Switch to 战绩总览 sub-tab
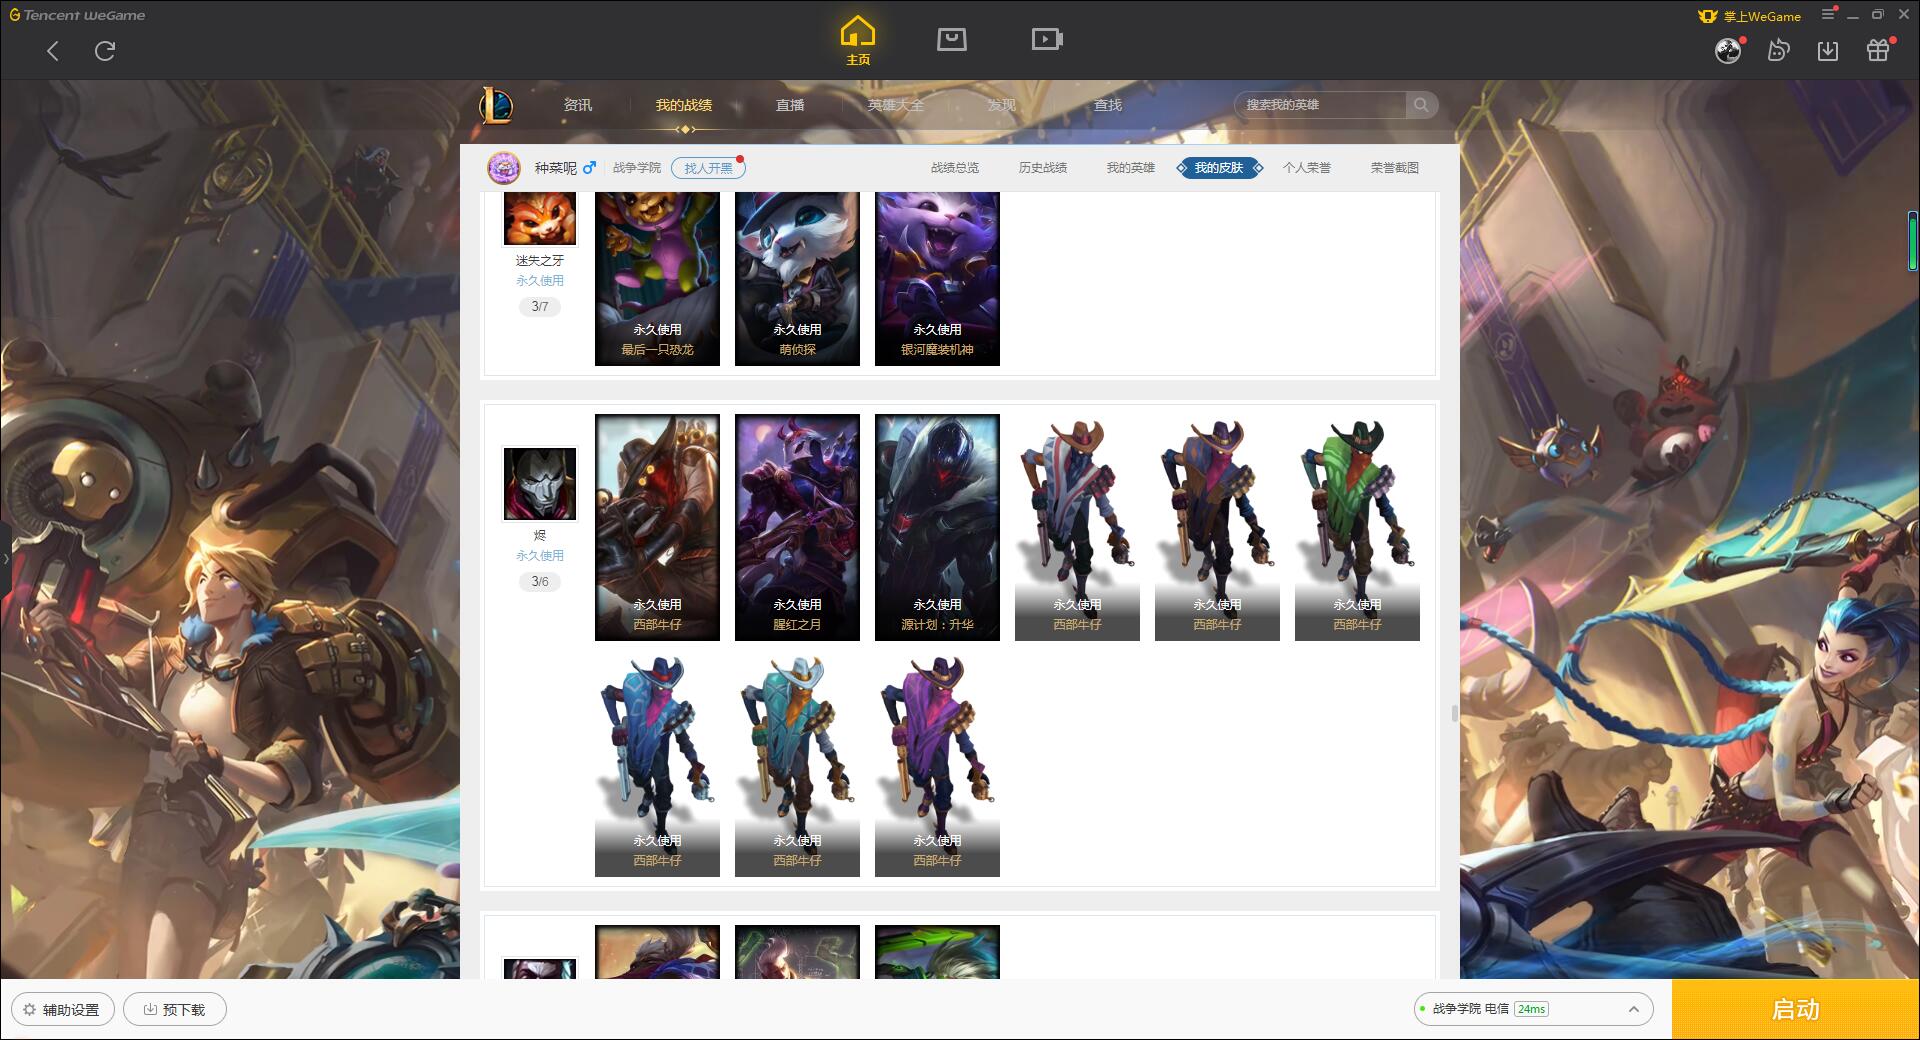 tap(955, 168)
